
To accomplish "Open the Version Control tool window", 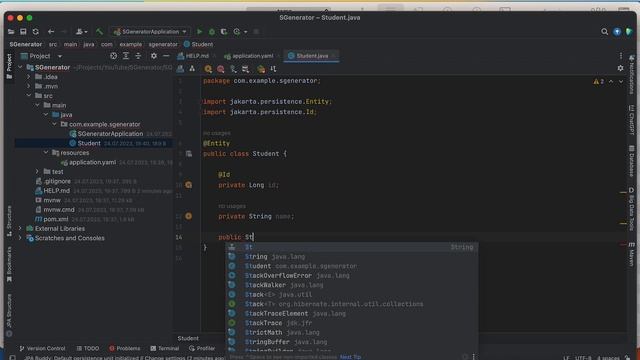I will pos(42,349).
